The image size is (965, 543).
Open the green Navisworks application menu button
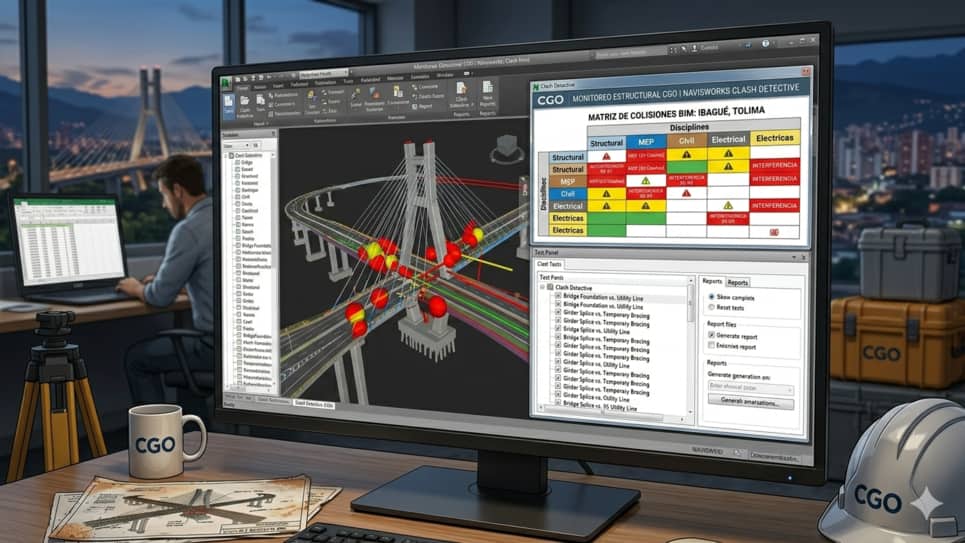pyautogui.click(x=226, y=83)
